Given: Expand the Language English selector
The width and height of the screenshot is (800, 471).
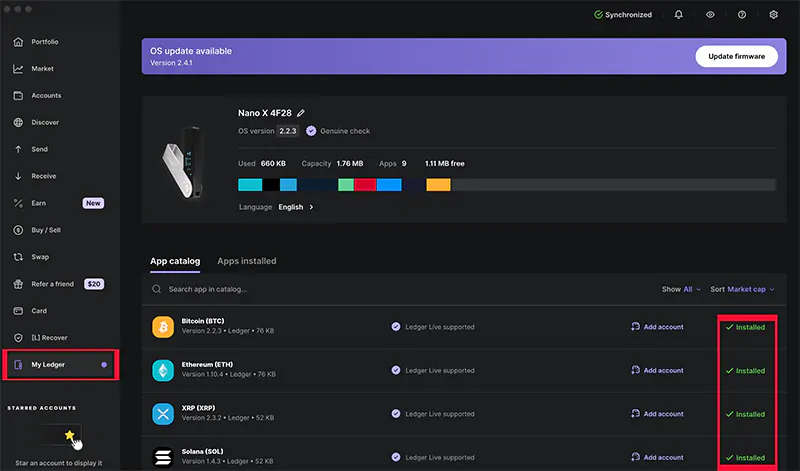Looking at the screenshot, I should (x=295, y=207).
